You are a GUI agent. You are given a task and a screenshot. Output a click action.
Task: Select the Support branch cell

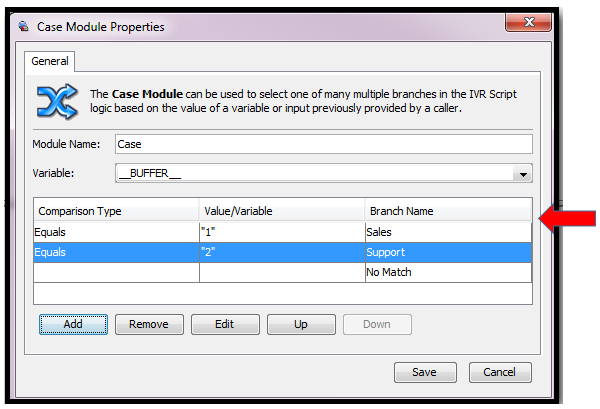tap(447, 252)
